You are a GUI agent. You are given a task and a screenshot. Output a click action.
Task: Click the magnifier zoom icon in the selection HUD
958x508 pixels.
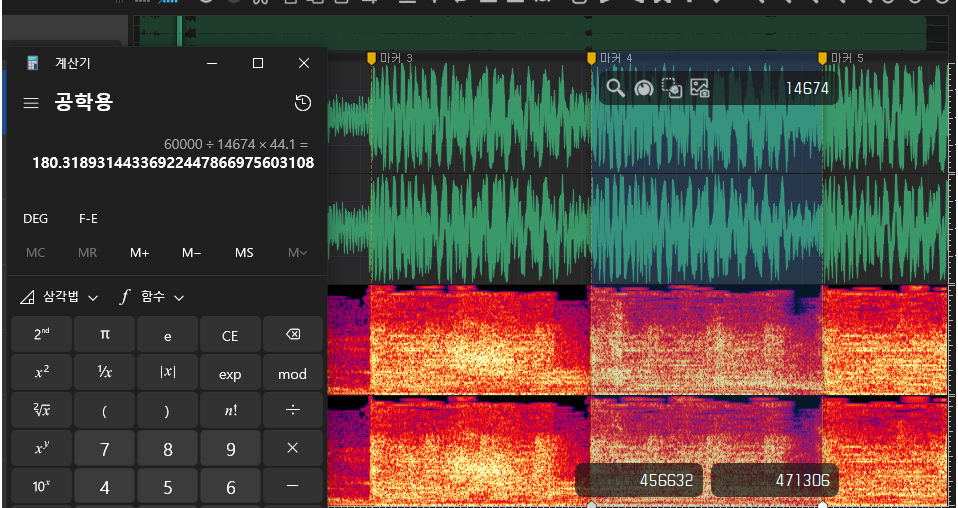click(615, 89)
